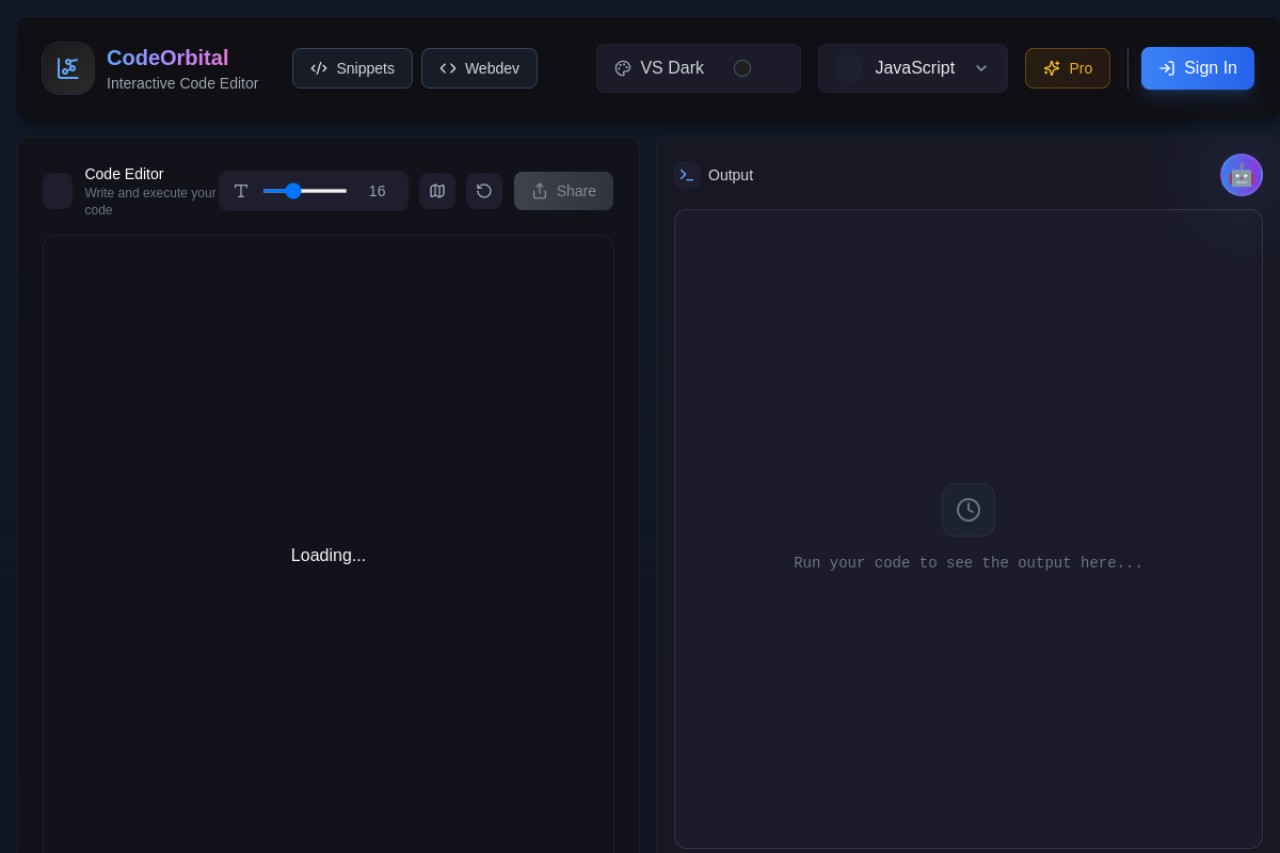
Task: Click the clock icon in output panel
Action: click(x=968, y=510)
